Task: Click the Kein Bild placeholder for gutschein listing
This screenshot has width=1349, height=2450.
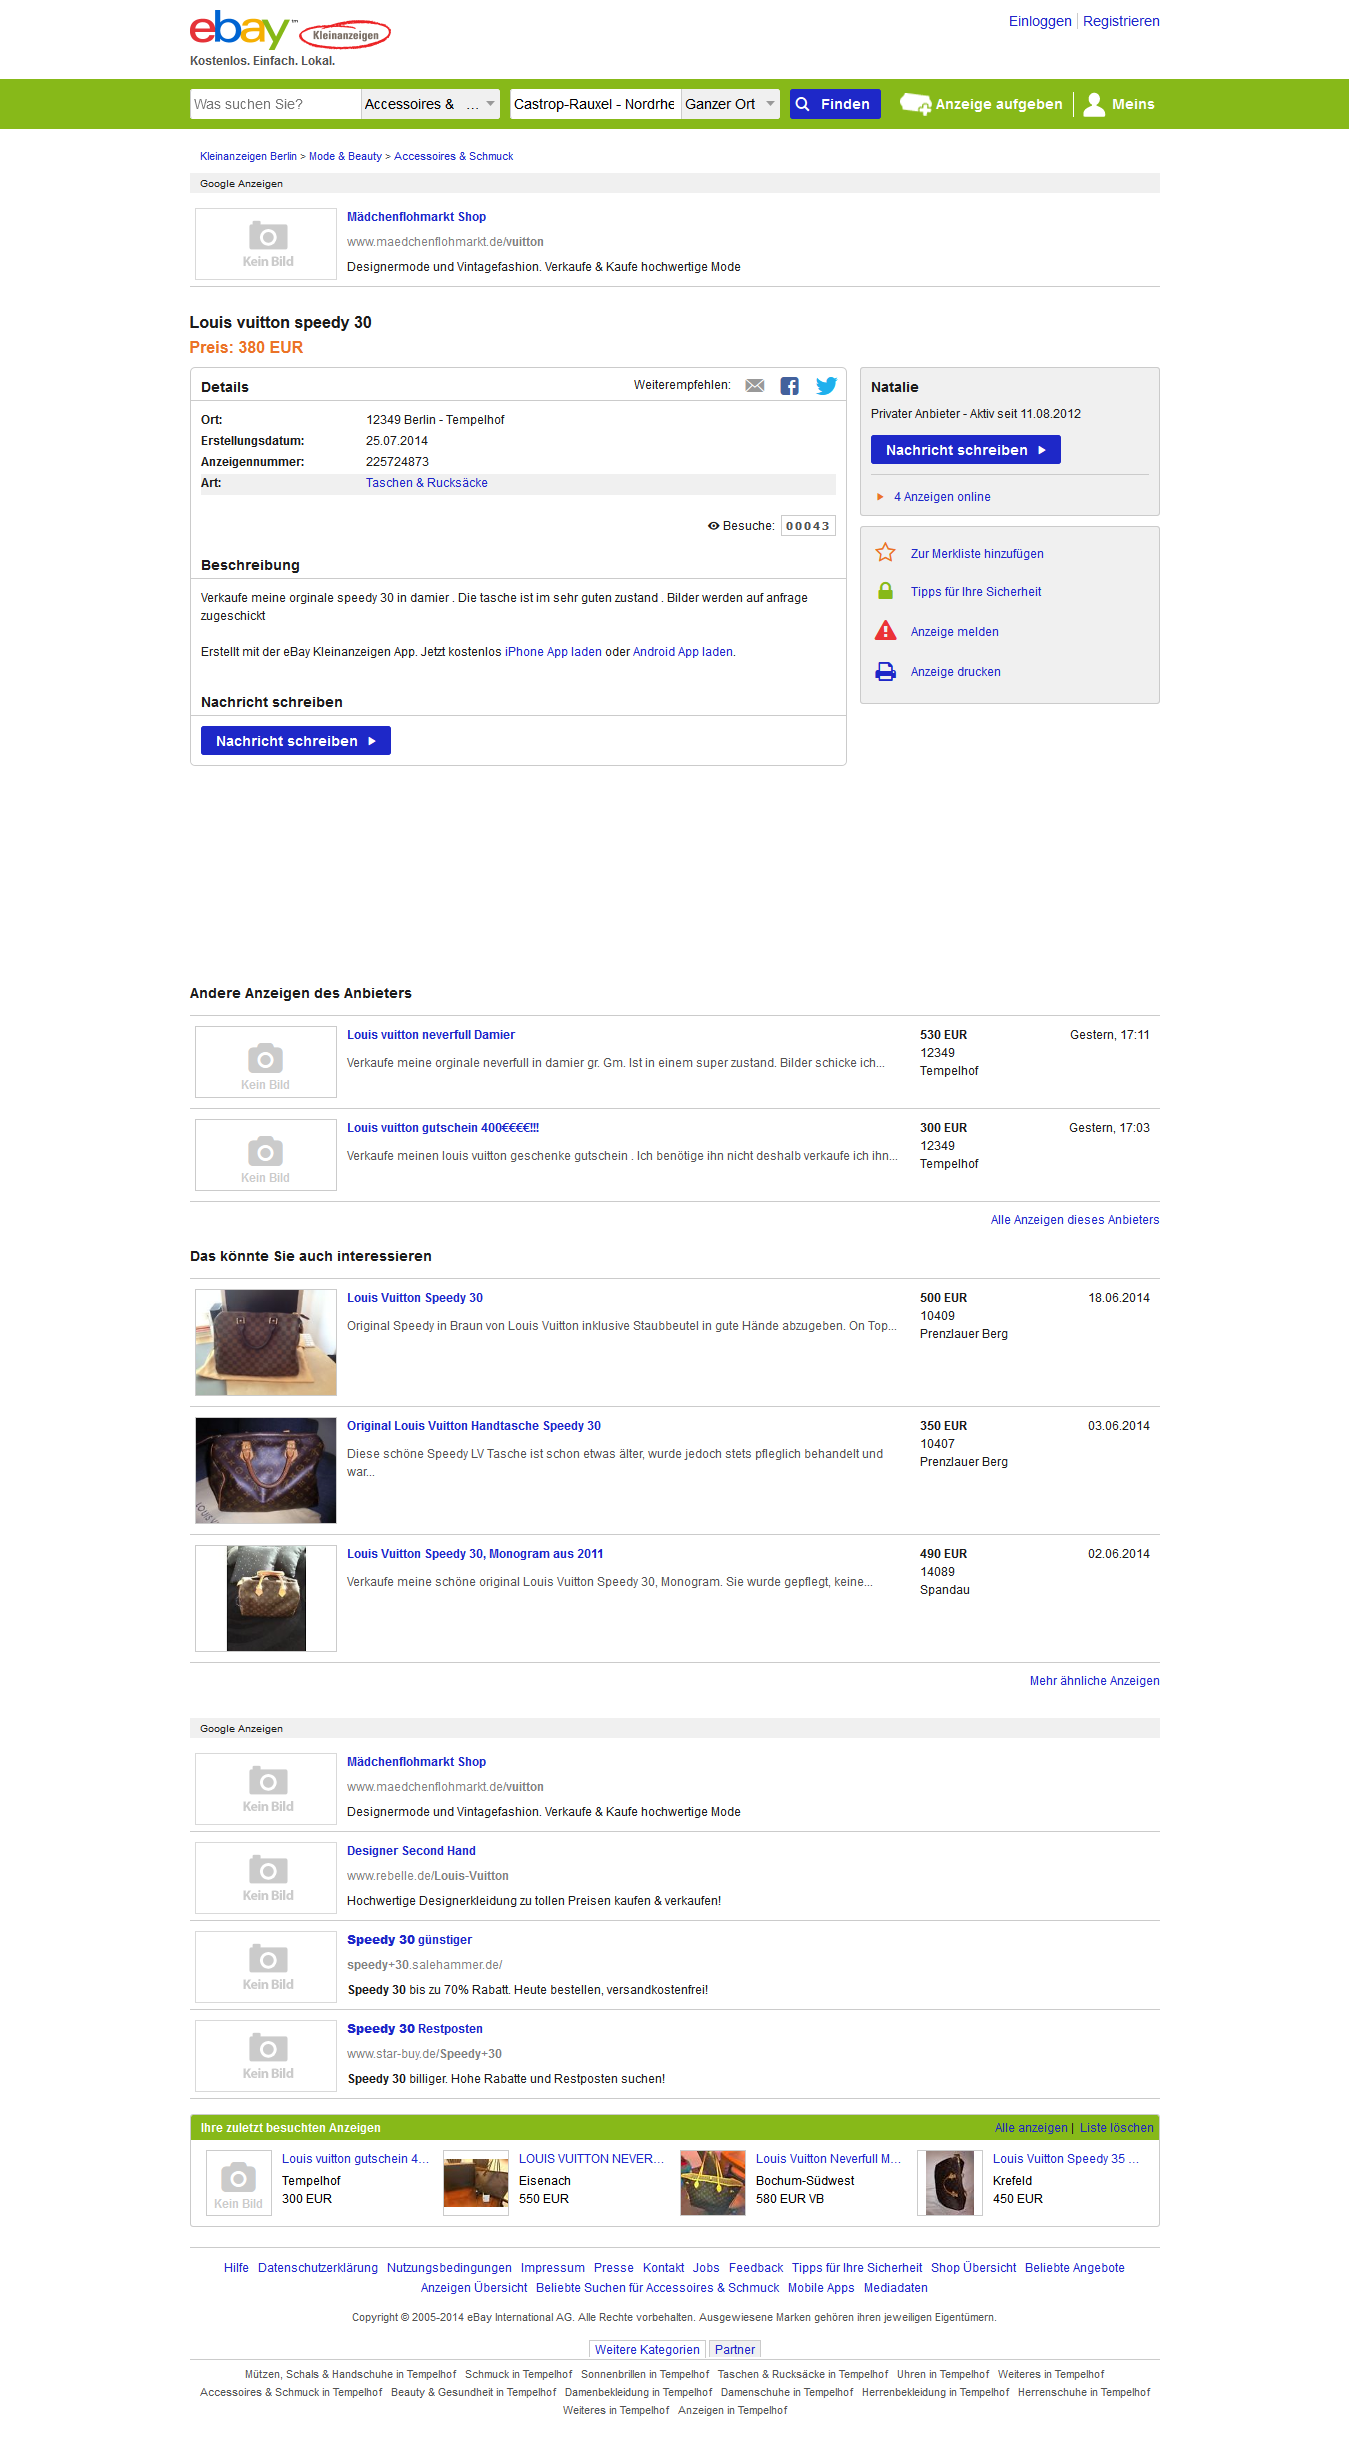Action: [x=266, y=1155]
